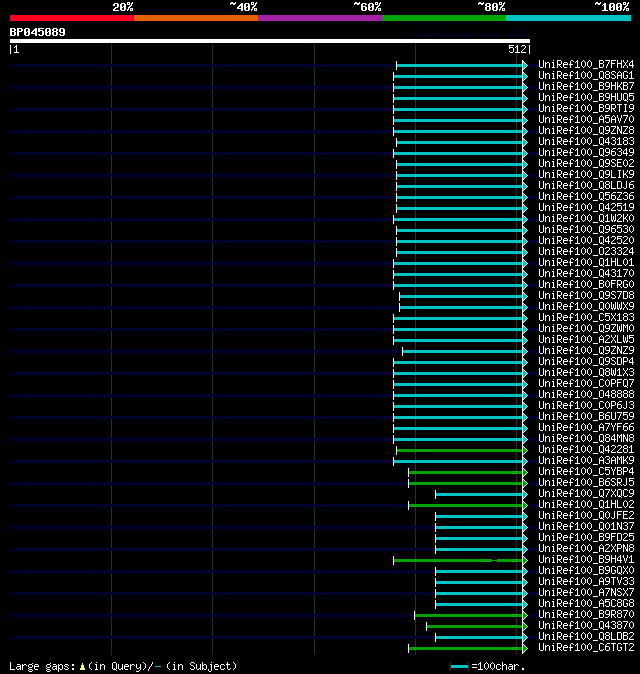Select the UniRef100_Q43170 label

point(586,274)
